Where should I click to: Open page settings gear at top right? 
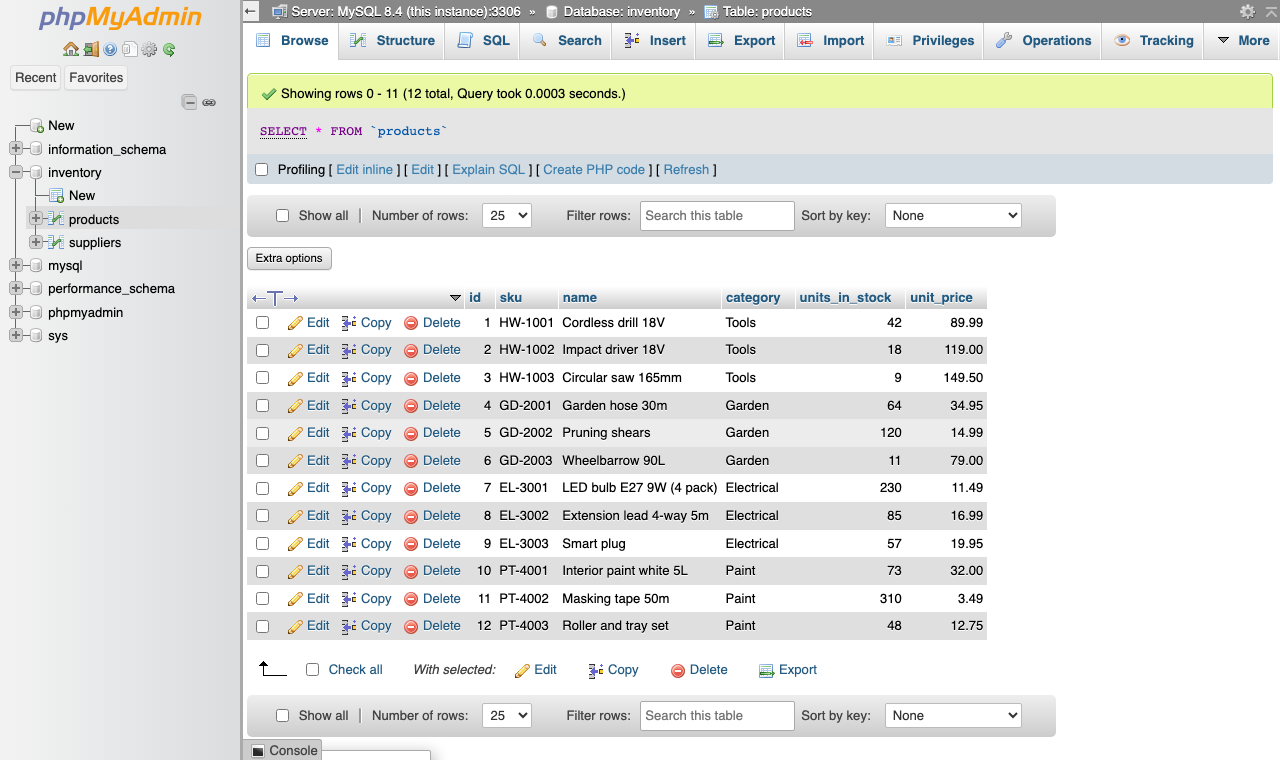[x=1247, y=11]
